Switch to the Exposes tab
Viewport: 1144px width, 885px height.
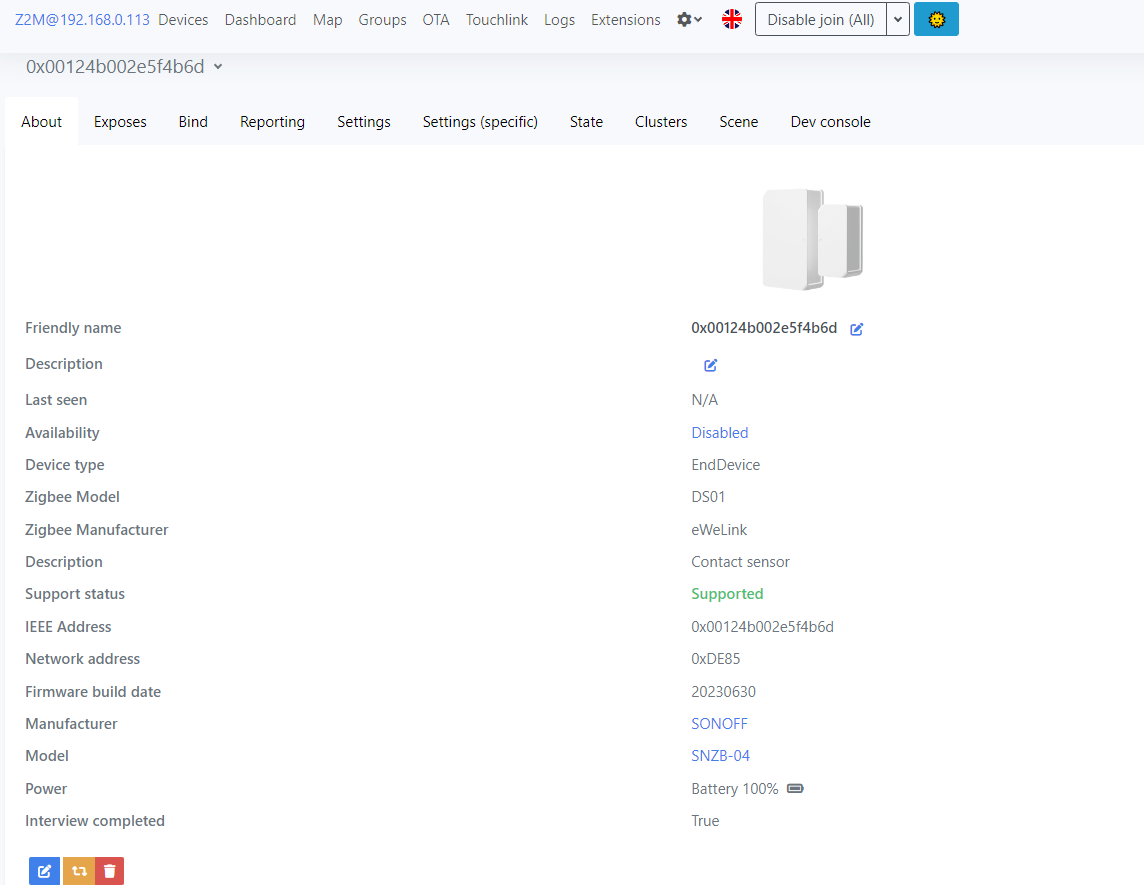[x=120, y=122]
